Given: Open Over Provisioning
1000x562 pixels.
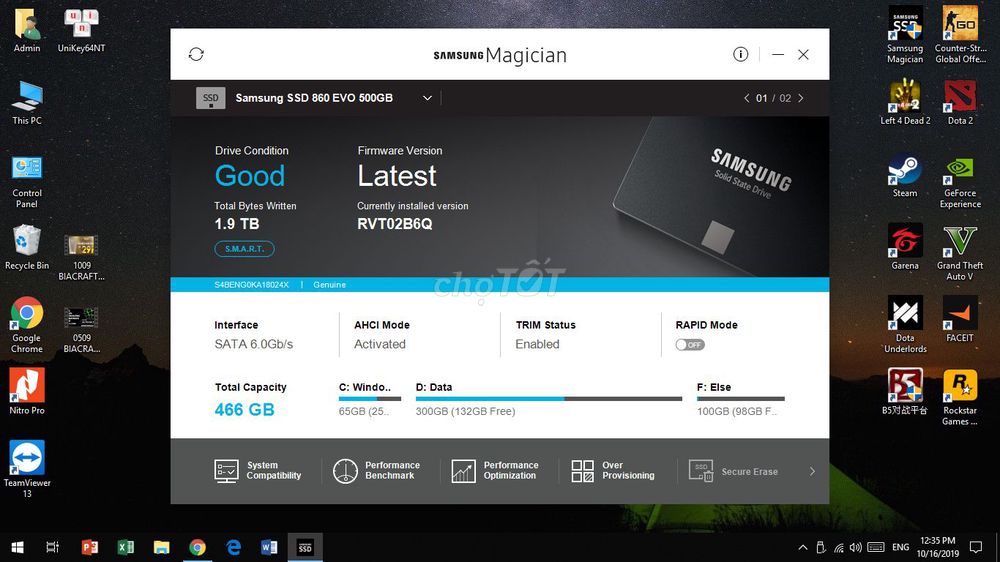Looking at the screenshot, I should point(613,471).
